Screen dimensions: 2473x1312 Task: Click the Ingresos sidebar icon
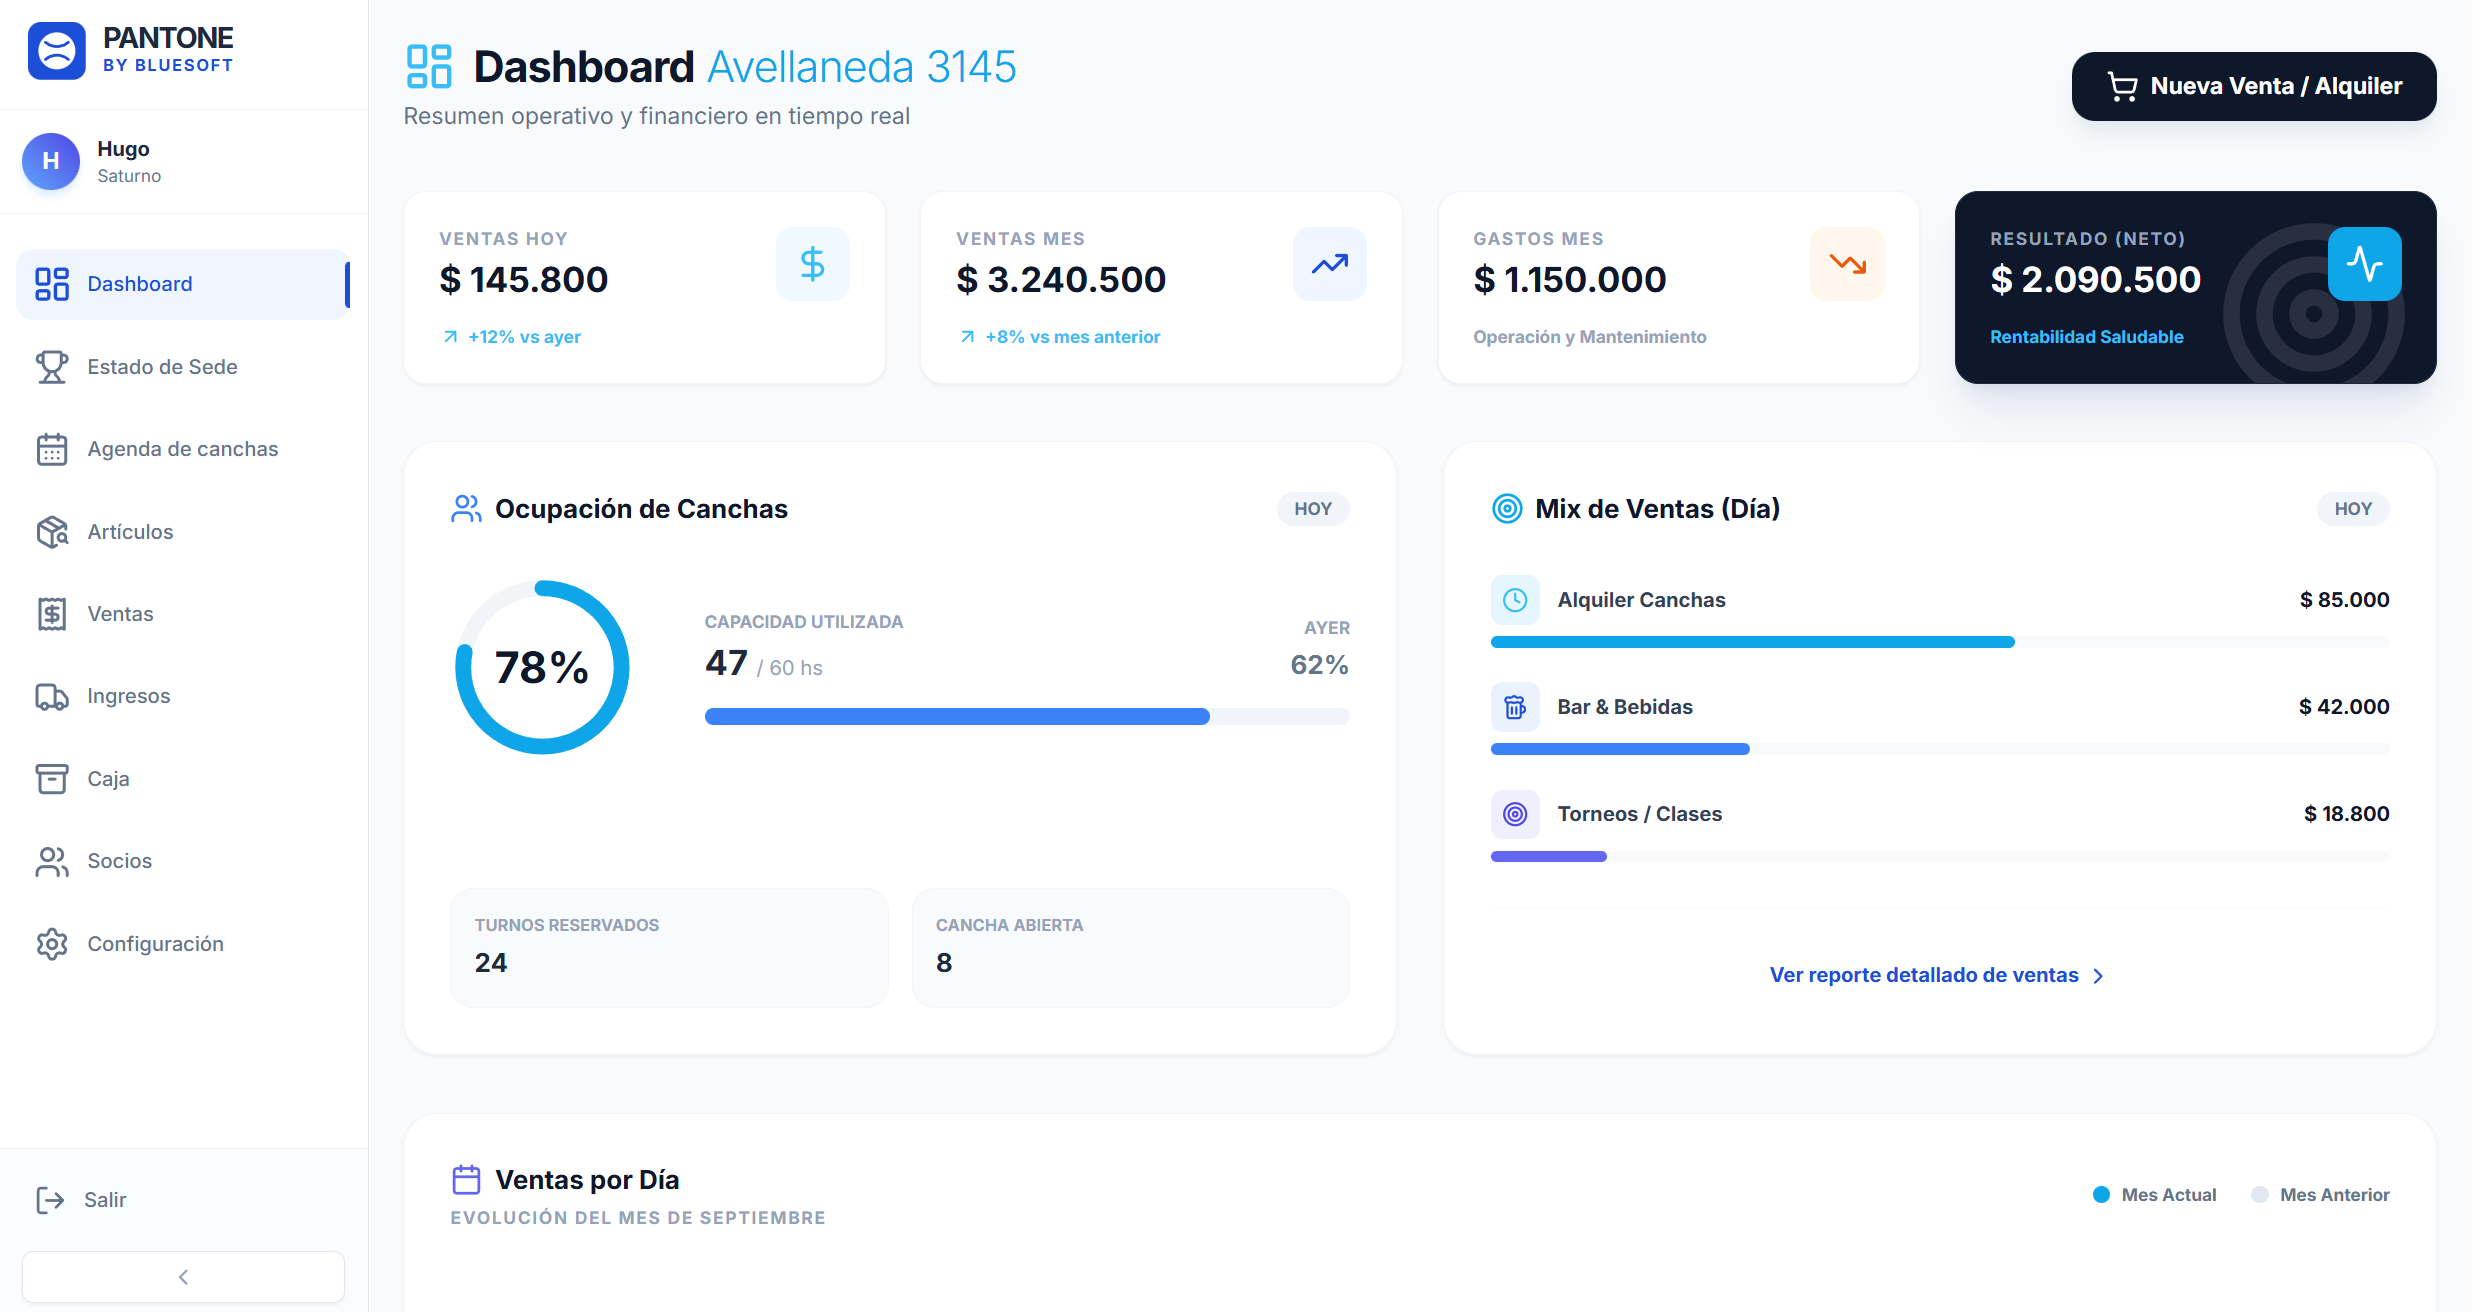pyautogui.click(x=52, y=696)
